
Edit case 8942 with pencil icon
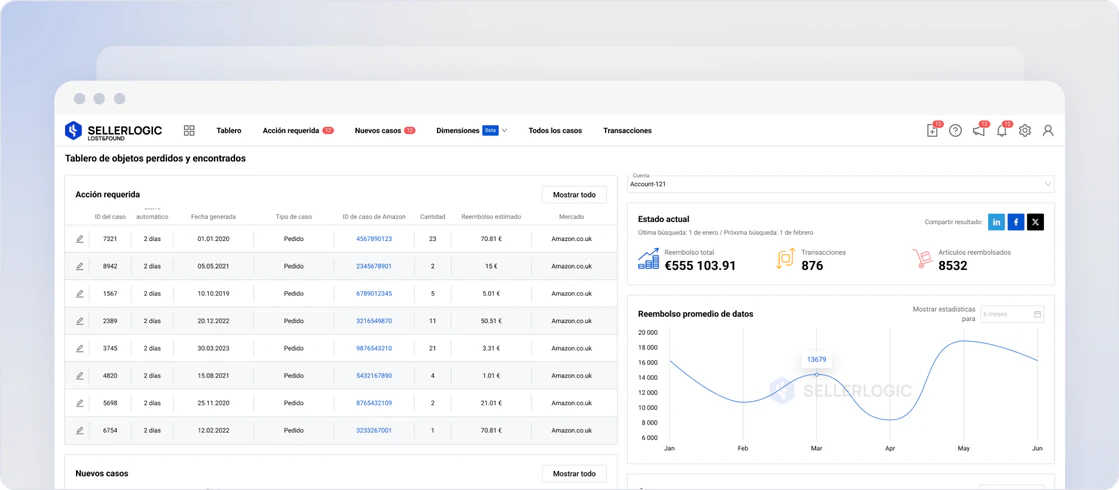coord(79,266)
